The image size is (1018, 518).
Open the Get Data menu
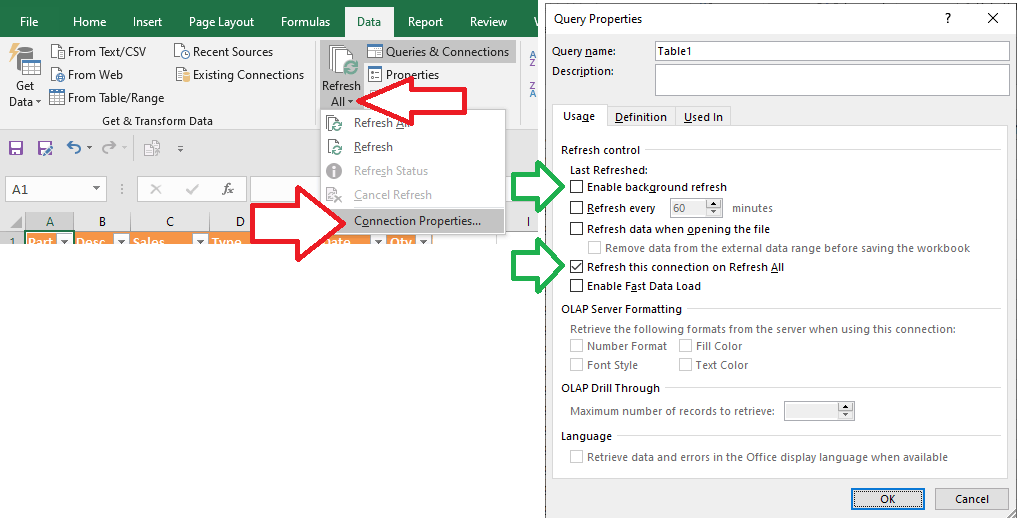click(x=25, y=77)
